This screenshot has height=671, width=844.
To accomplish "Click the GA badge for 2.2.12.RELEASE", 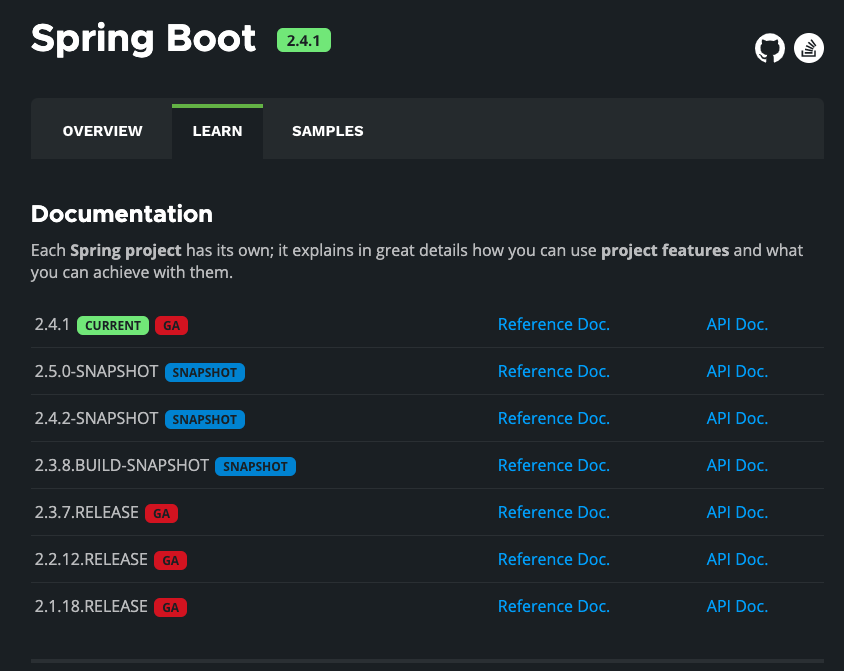I will 171,560.
